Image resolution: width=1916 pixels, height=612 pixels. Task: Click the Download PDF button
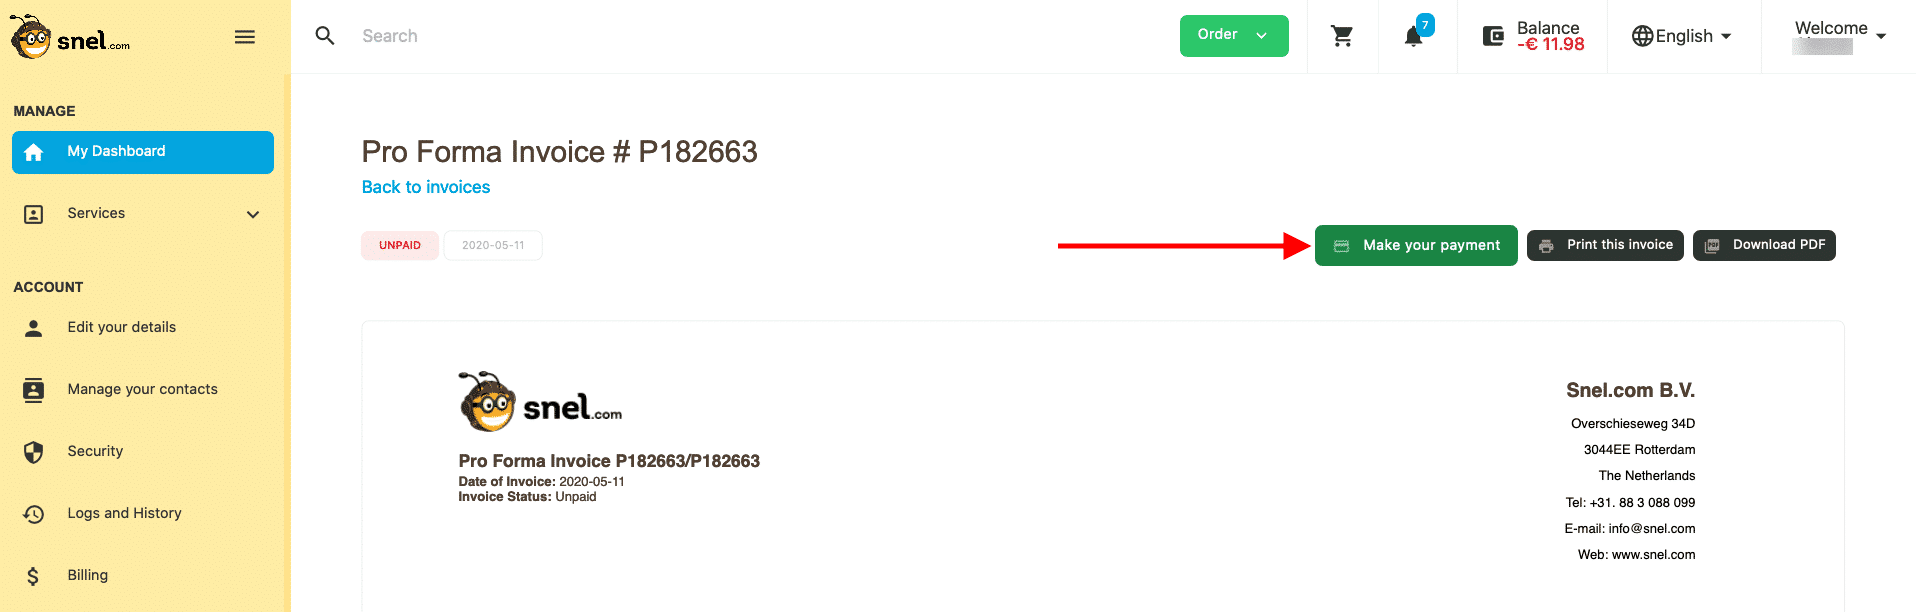1764,245
